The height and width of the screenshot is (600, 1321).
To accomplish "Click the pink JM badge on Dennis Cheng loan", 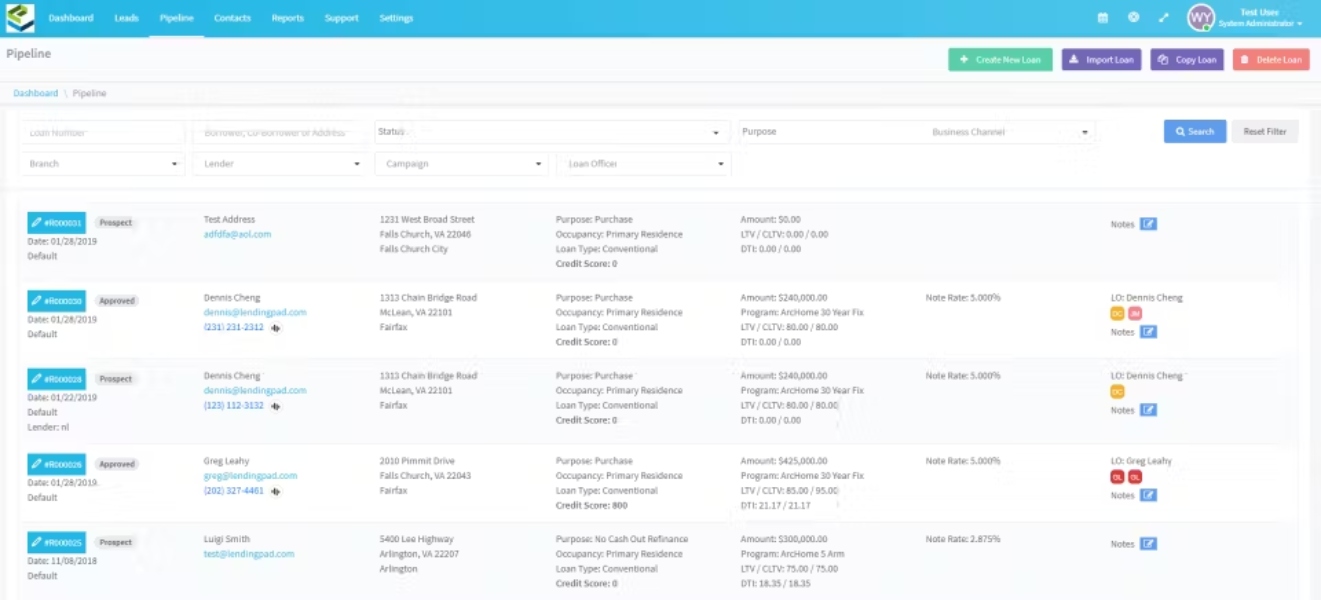I will click(1134, 314).
